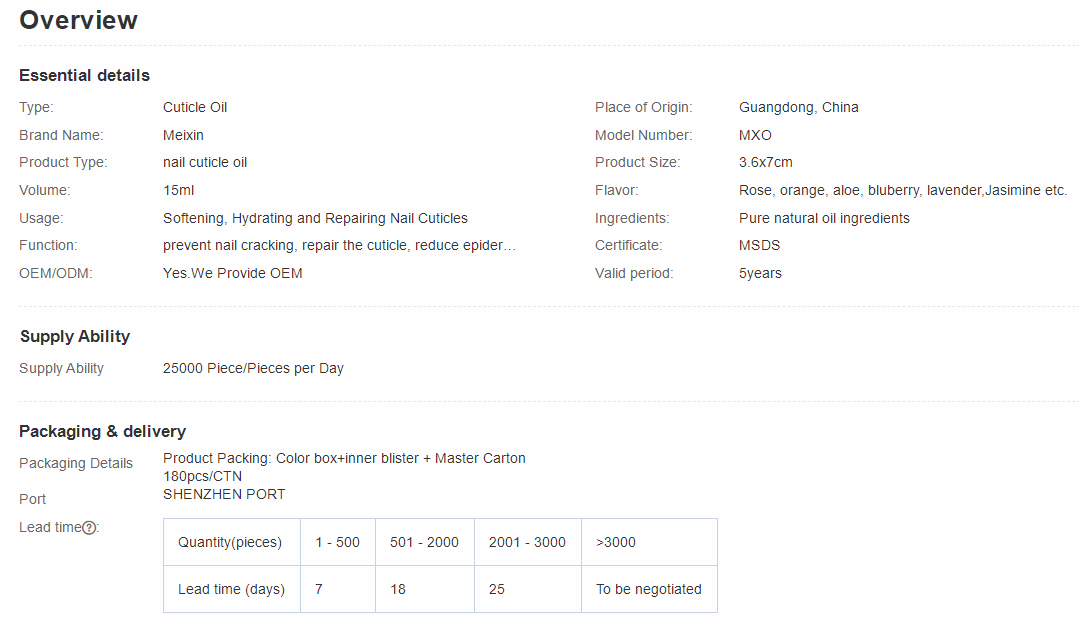Viewport: 1079px width, 620px height.
Task: Click the MSDS certificate value
Action: (x=759, y=245)
